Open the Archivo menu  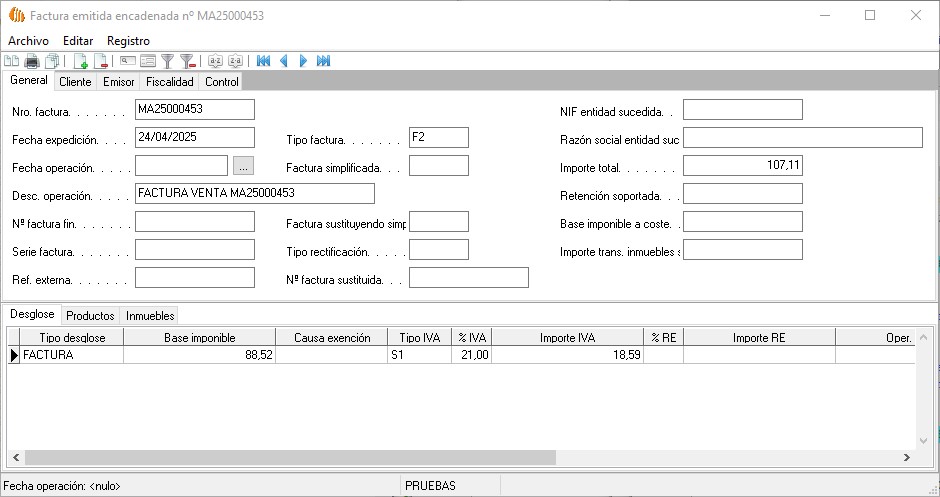pyautogui.click(x=28, y=40)
